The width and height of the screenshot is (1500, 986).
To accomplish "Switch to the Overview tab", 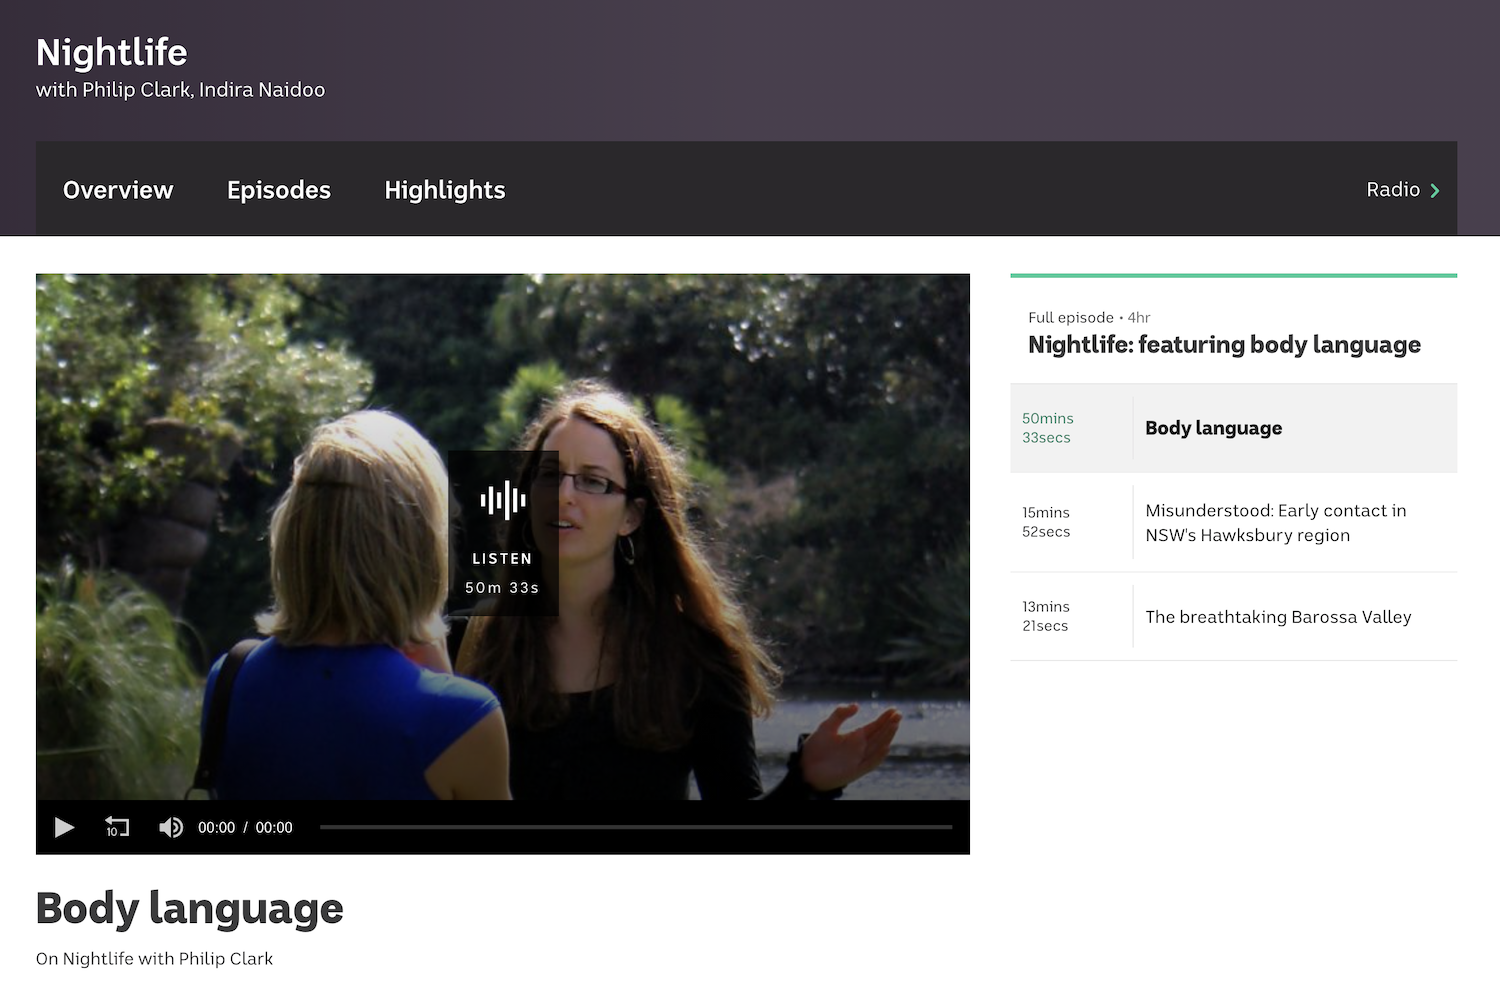I will click(x=117, y=190).
